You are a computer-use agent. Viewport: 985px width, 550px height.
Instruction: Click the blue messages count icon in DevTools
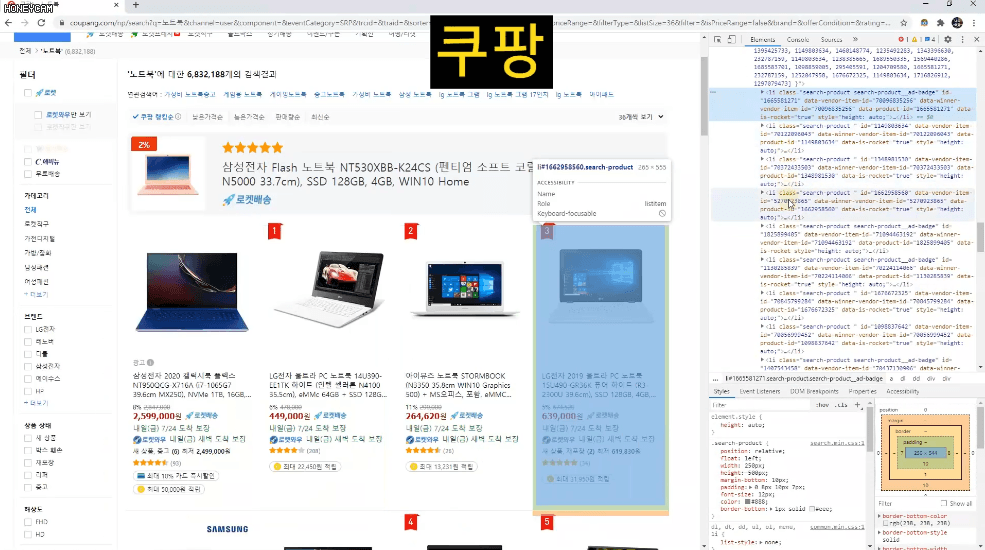tap(929, 40)
